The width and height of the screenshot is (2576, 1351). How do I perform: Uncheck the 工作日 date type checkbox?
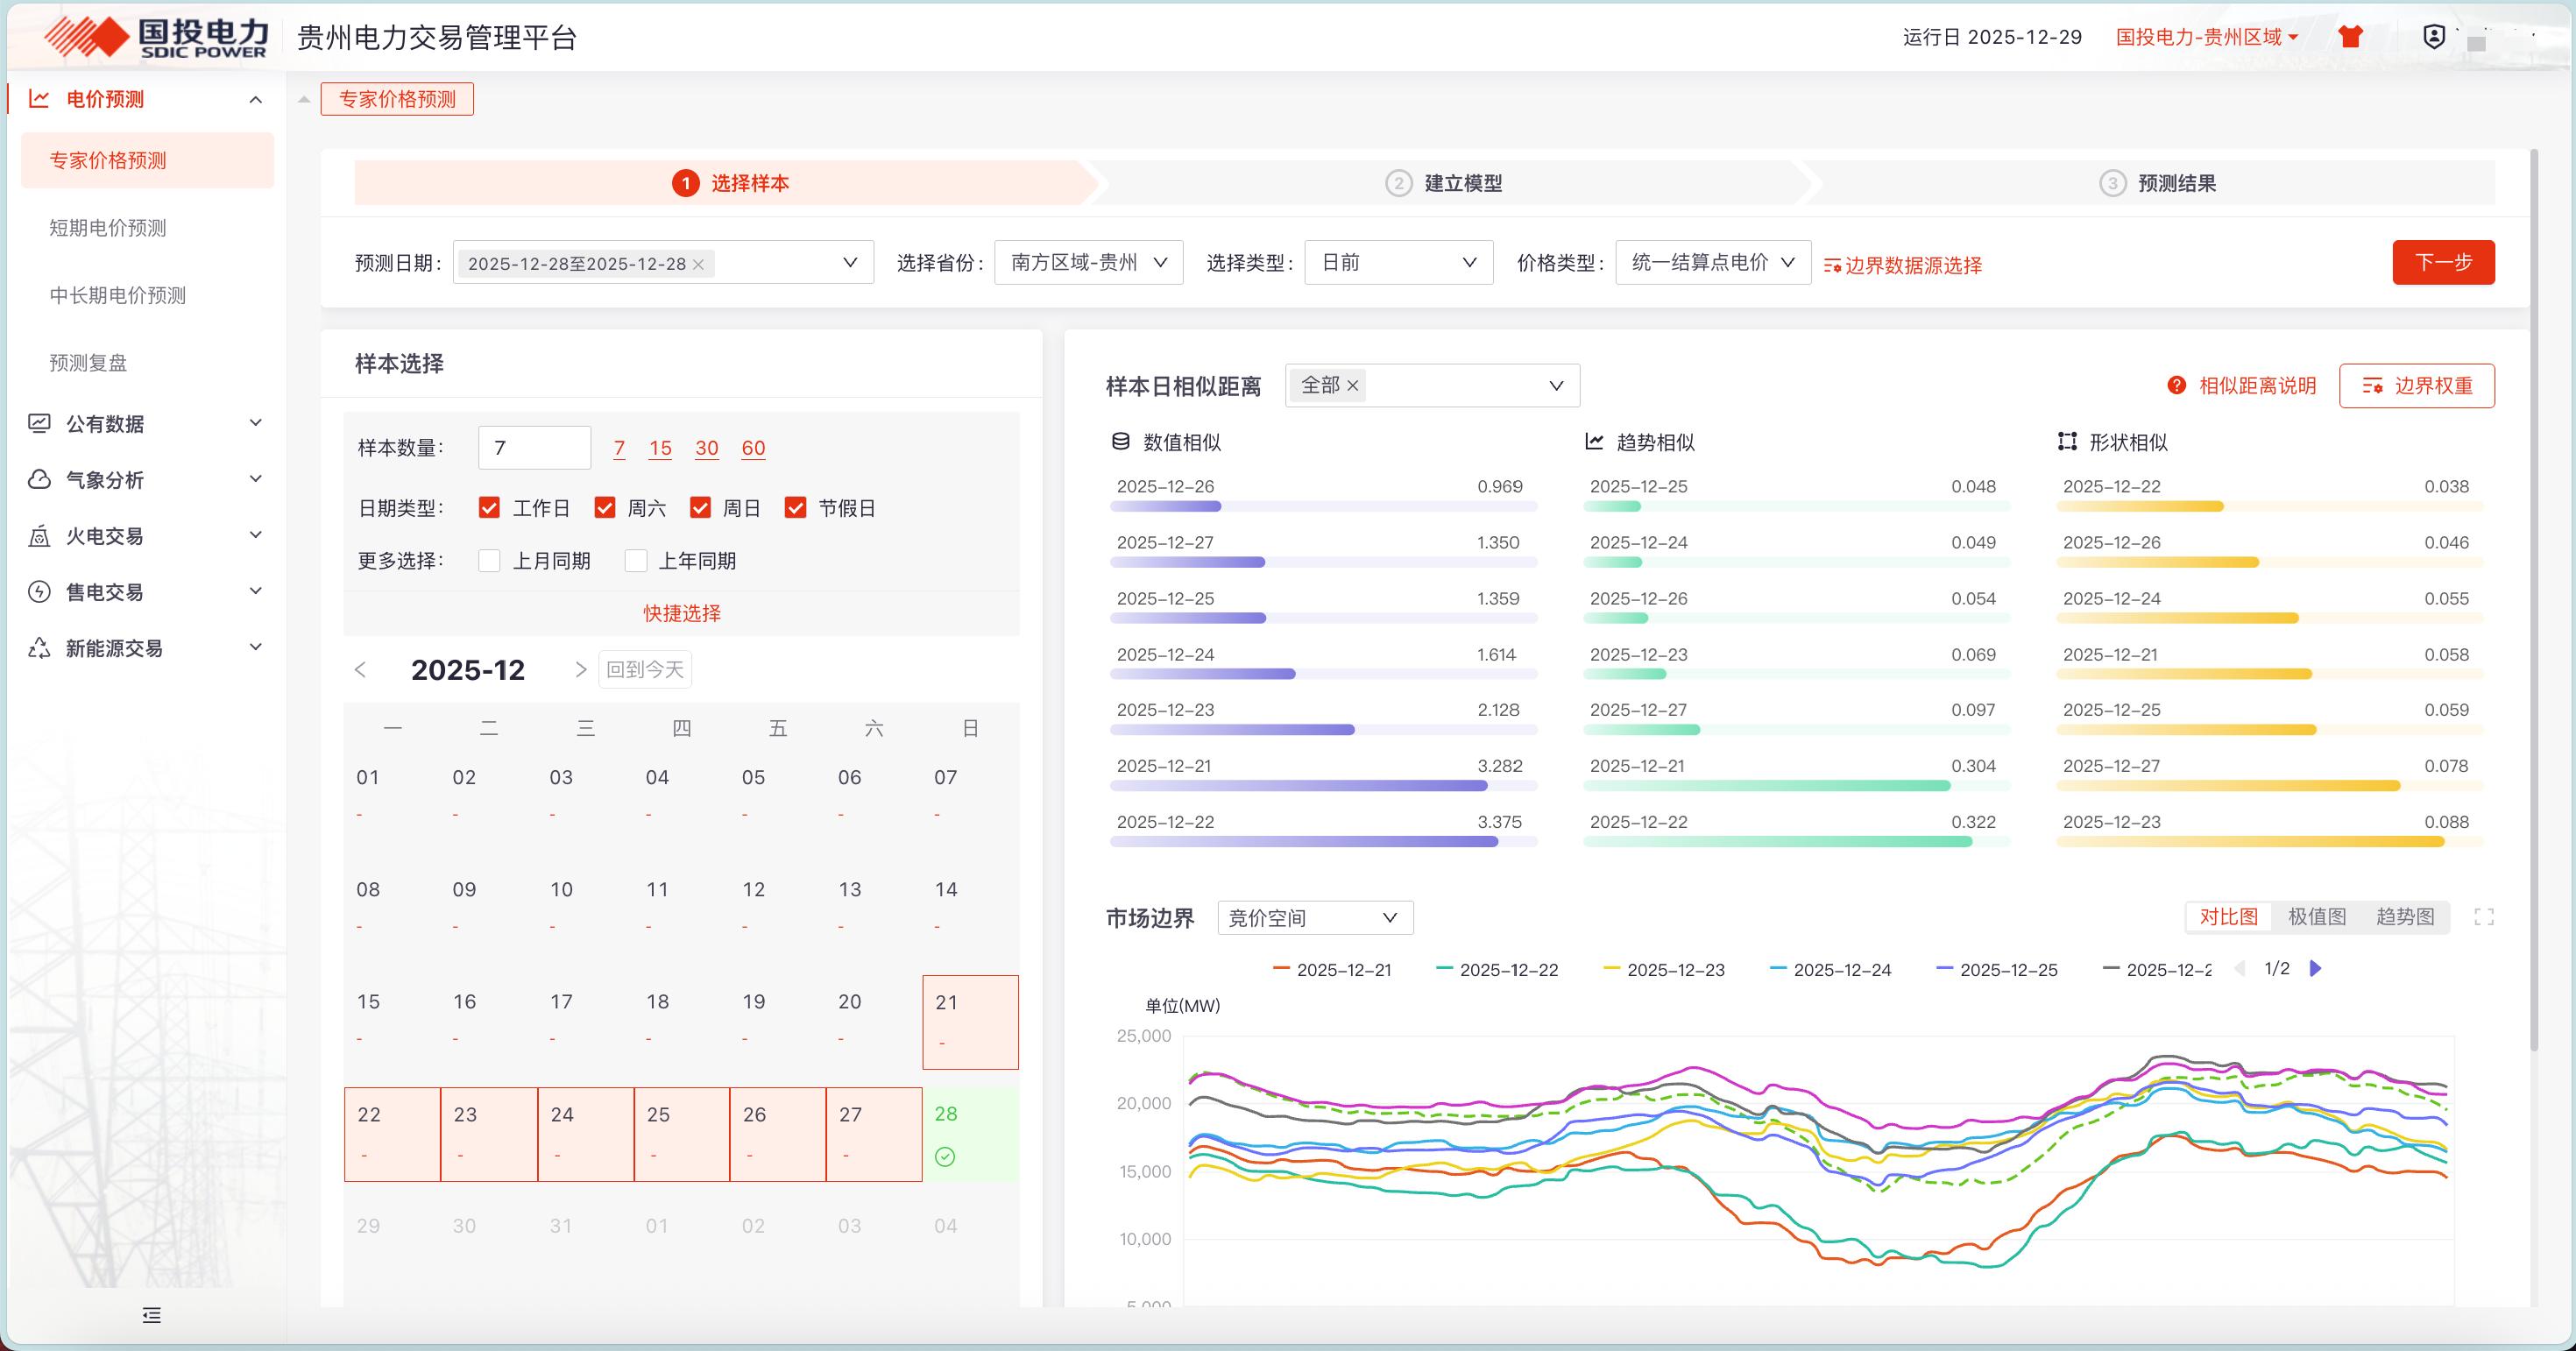pyautogui.click(x=489, y=508)
